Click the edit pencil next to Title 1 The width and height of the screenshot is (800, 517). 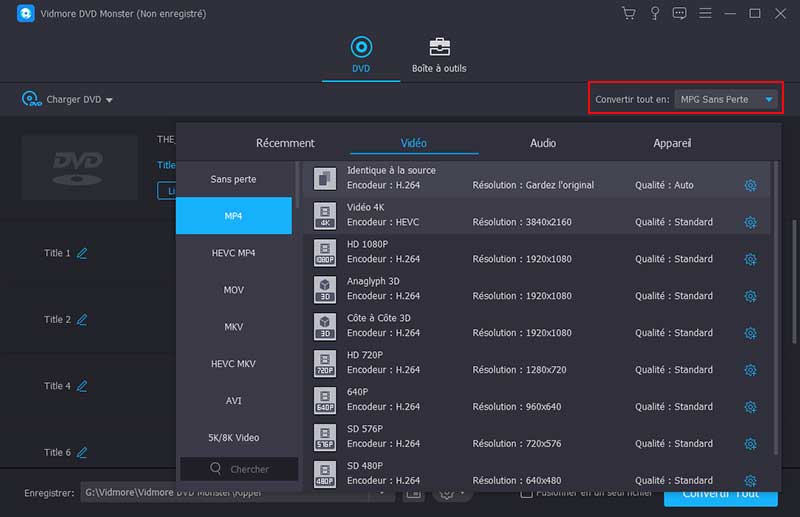coord(82,253)
